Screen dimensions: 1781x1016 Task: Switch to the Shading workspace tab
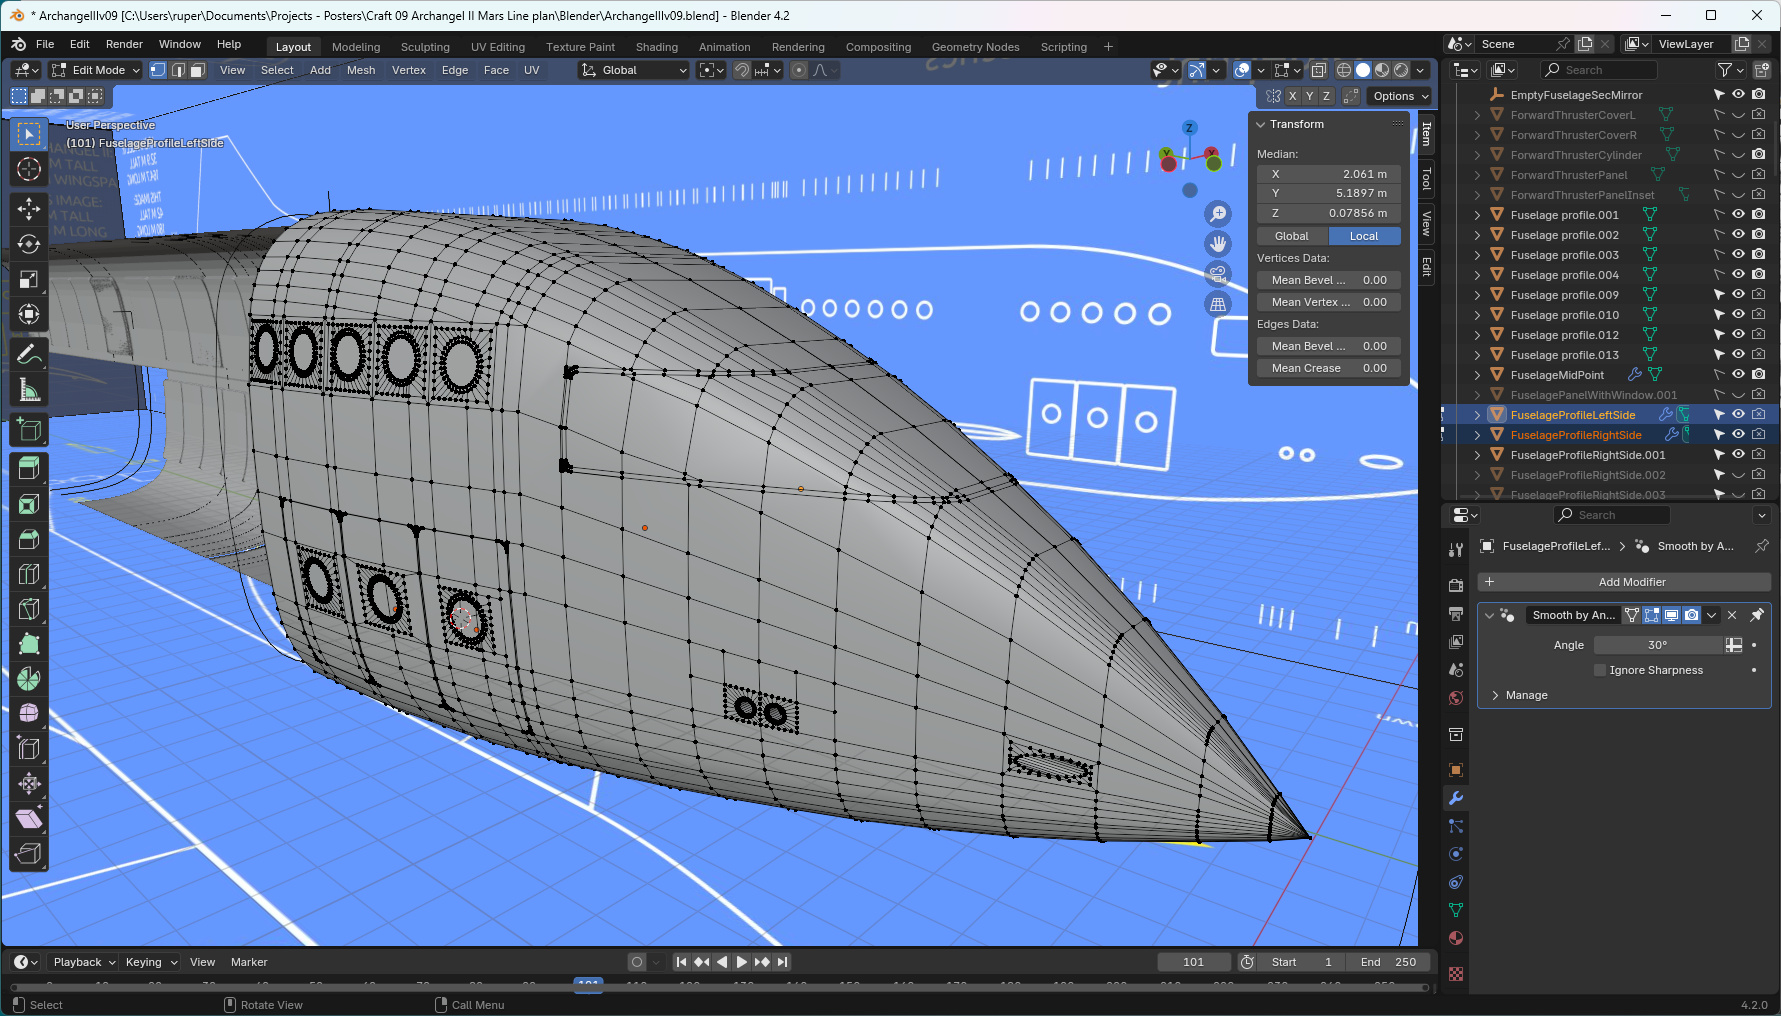coord(657,47)
